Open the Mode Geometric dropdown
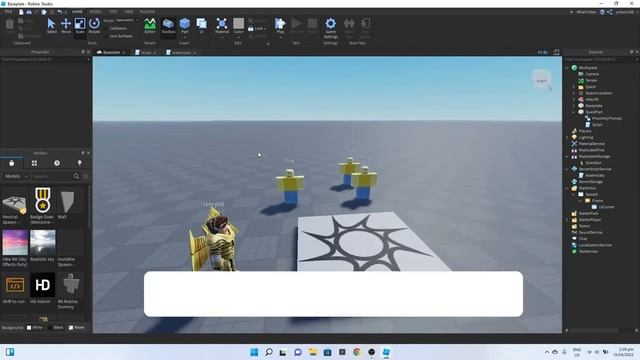The height and width of the screenshot is (360, 640). (x=127, y=20)
